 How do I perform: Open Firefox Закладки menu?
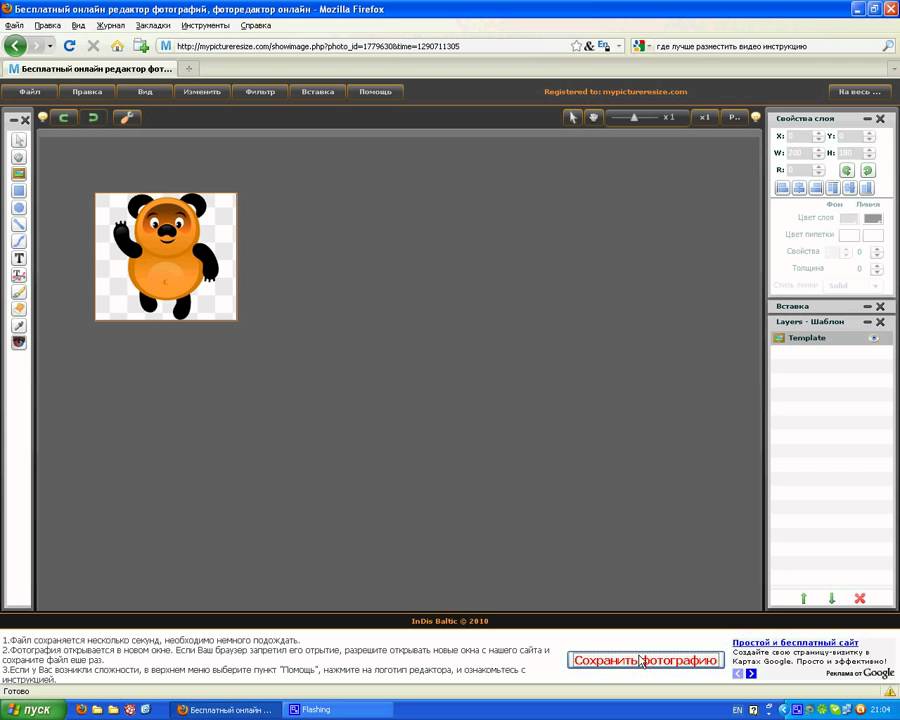pos(153,25)
